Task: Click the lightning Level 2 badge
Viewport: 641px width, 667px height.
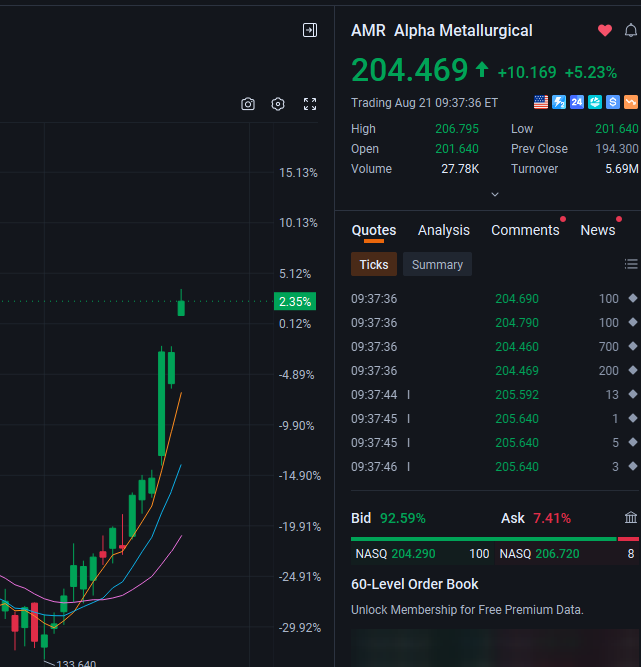Action: (x=559, y=102)
